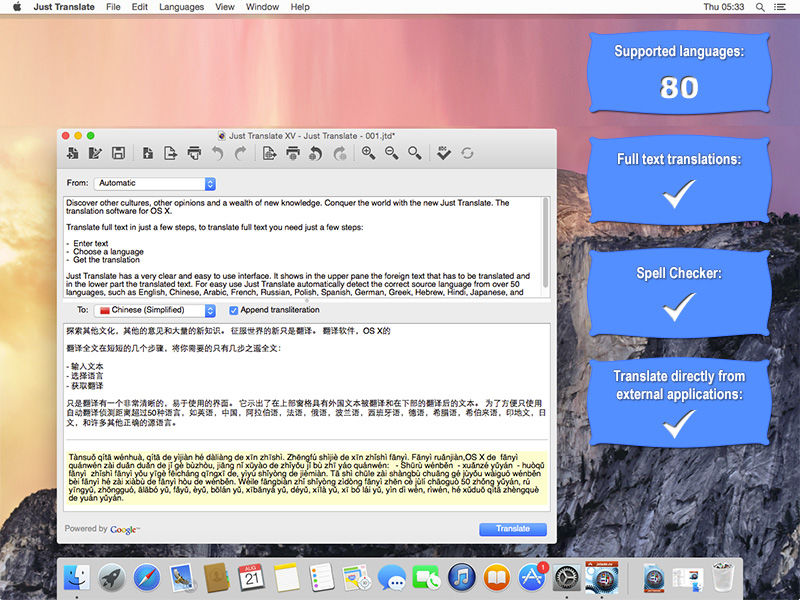Zoom in with the plus magnifier
Image resolution: width=800 pixels, height=600 pixels.
pos(368,153)
